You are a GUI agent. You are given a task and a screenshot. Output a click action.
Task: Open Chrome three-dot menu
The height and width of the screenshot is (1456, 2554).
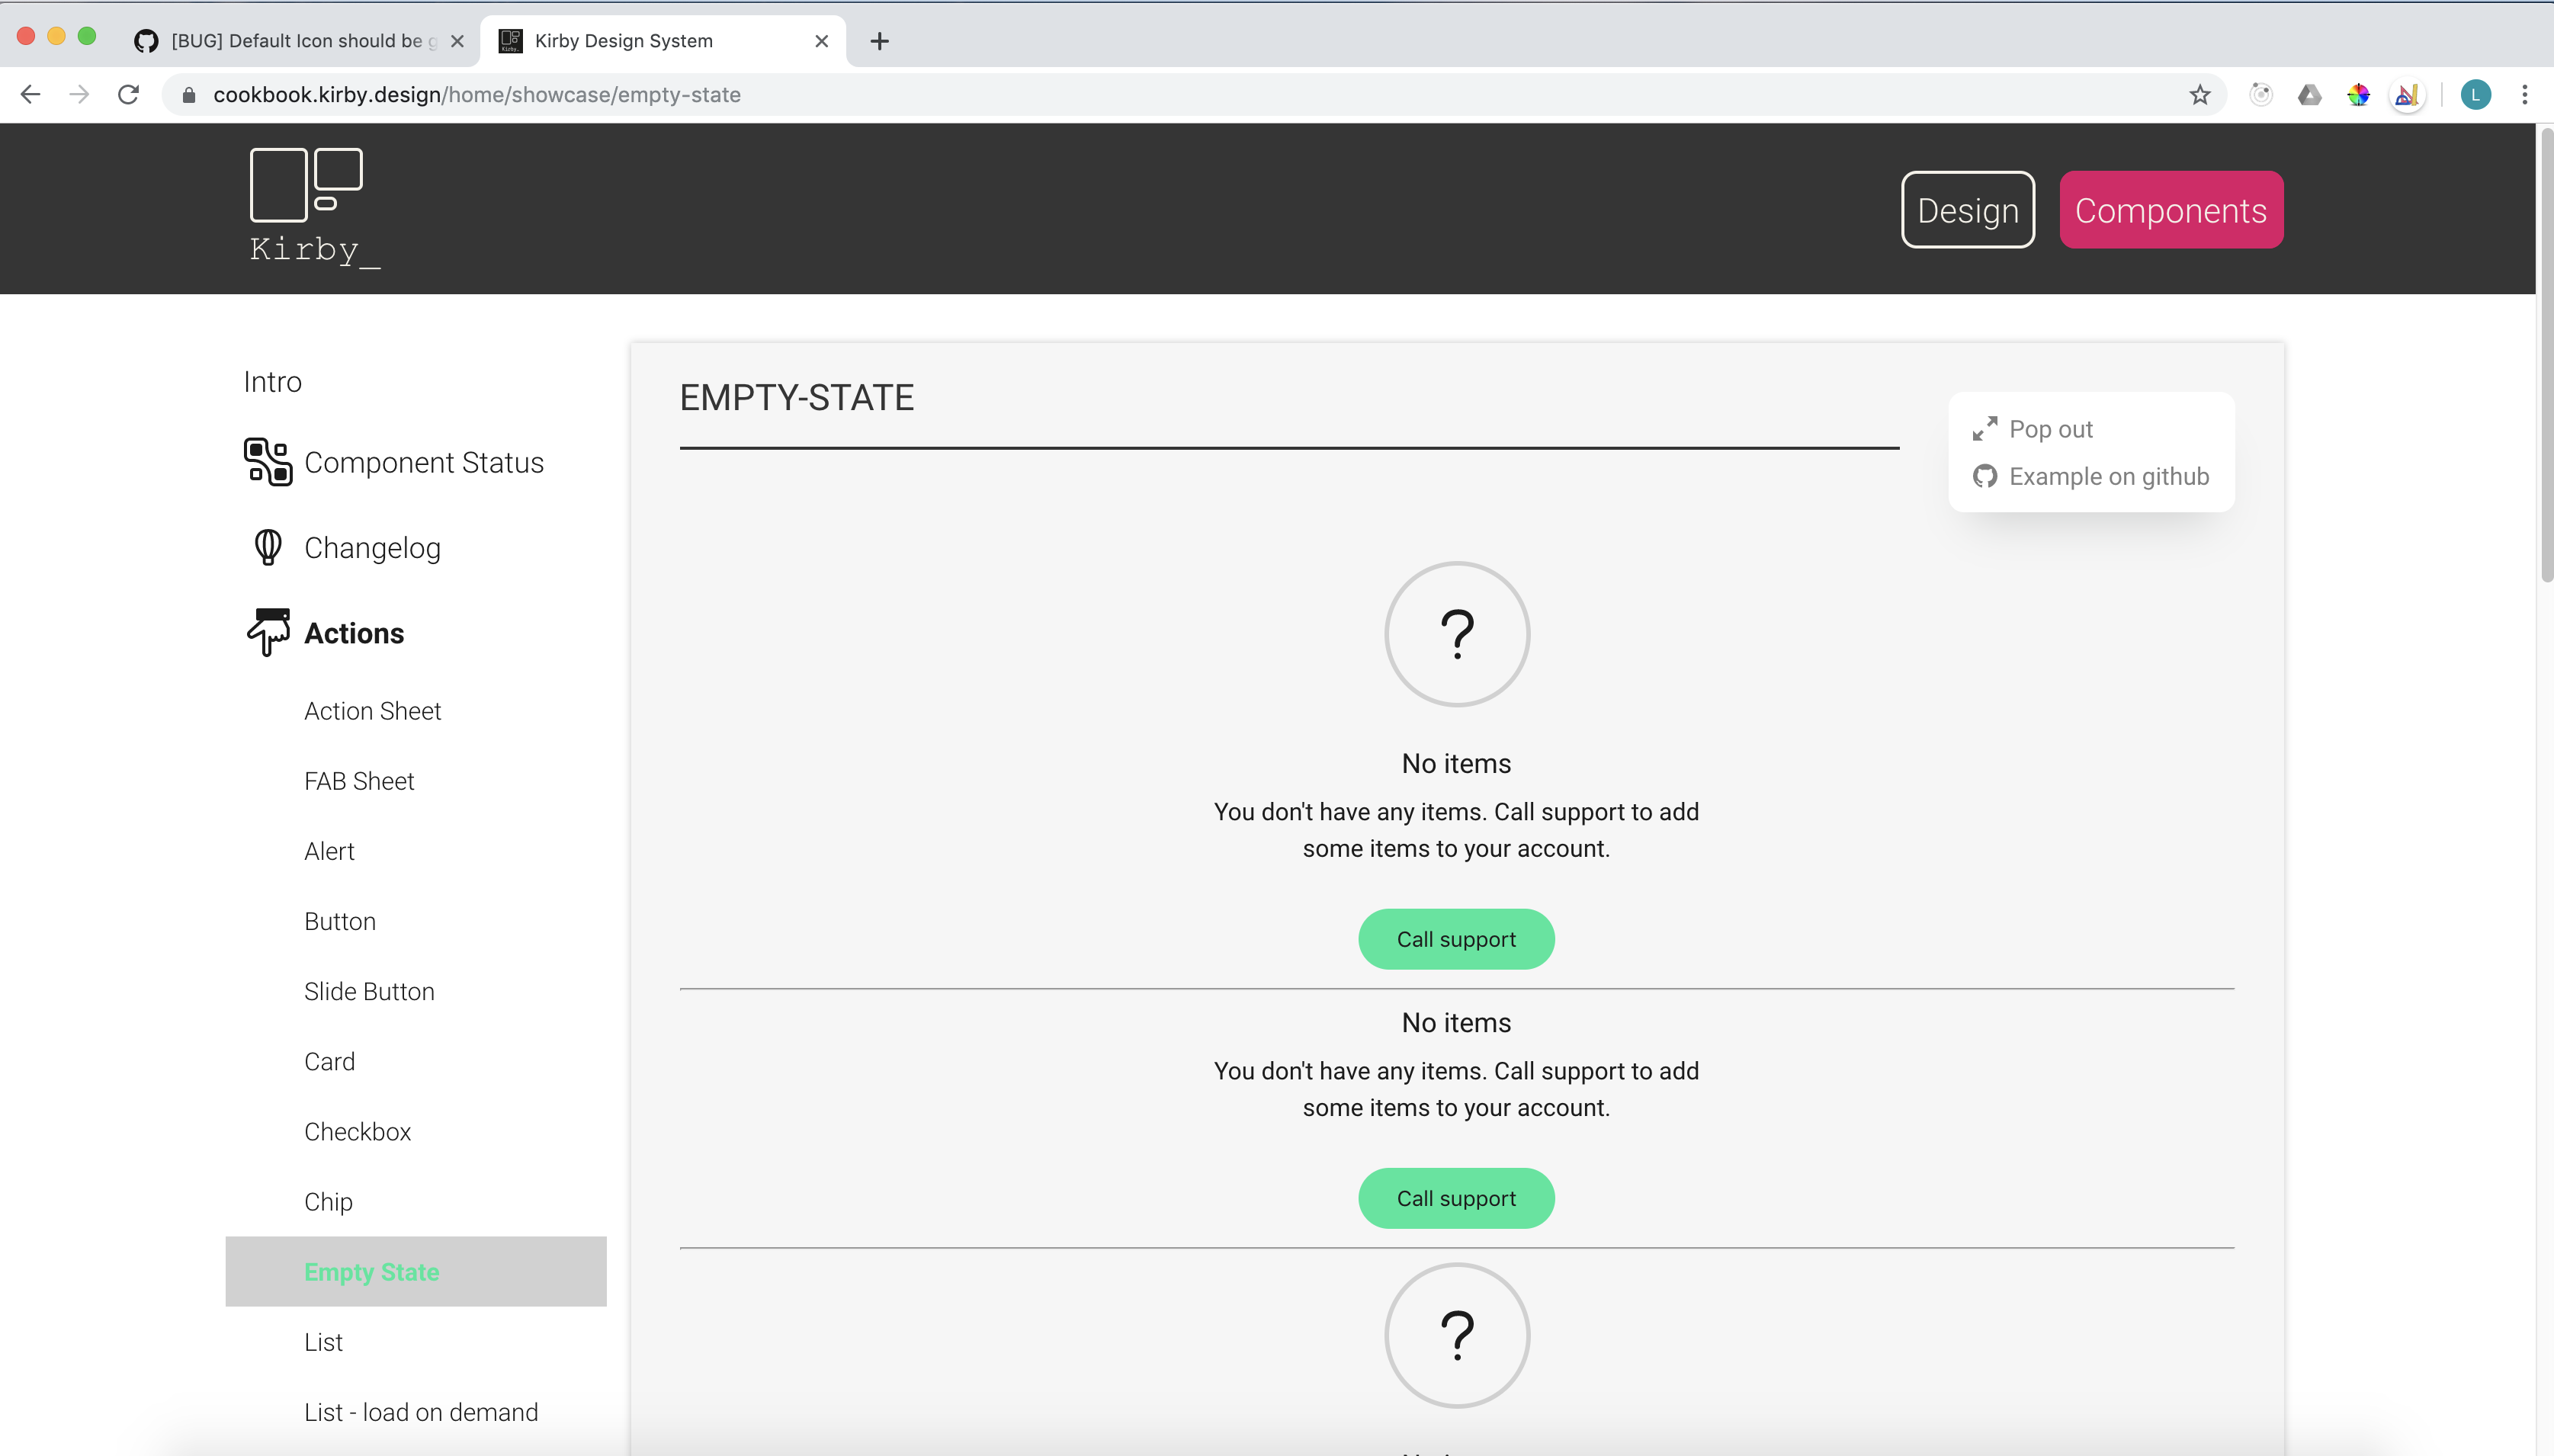point(2524,95)
